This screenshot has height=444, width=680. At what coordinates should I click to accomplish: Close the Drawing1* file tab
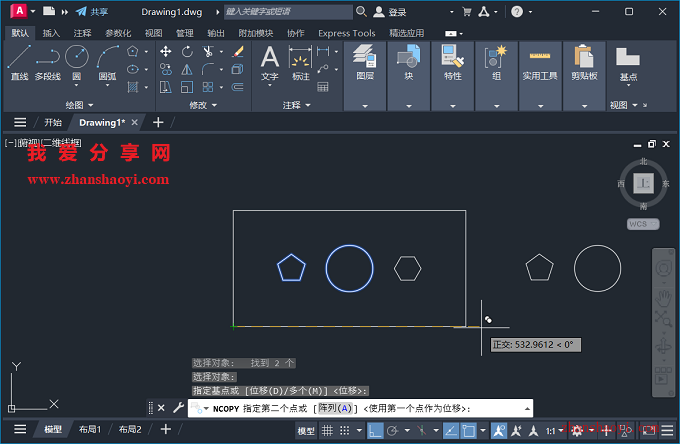(135, 123)
